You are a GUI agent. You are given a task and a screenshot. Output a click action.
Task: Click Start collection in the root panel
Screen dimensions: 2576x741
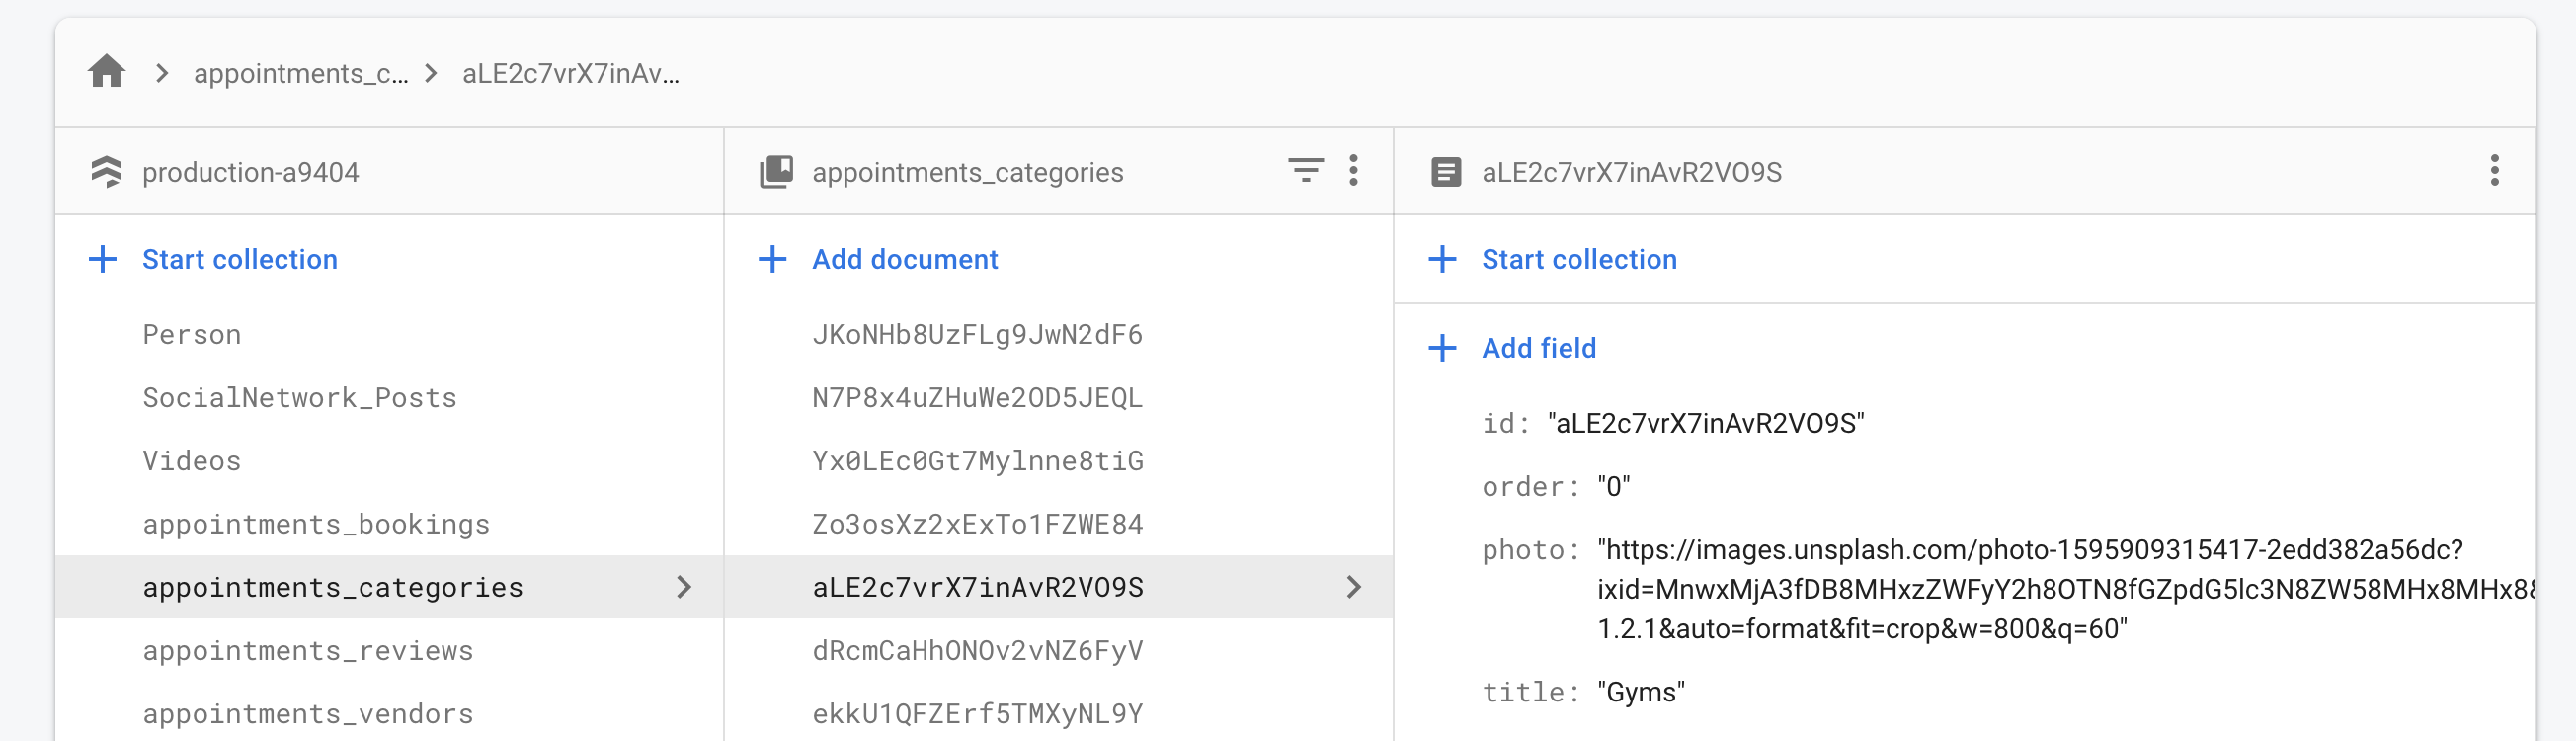(x=239, y=259)
